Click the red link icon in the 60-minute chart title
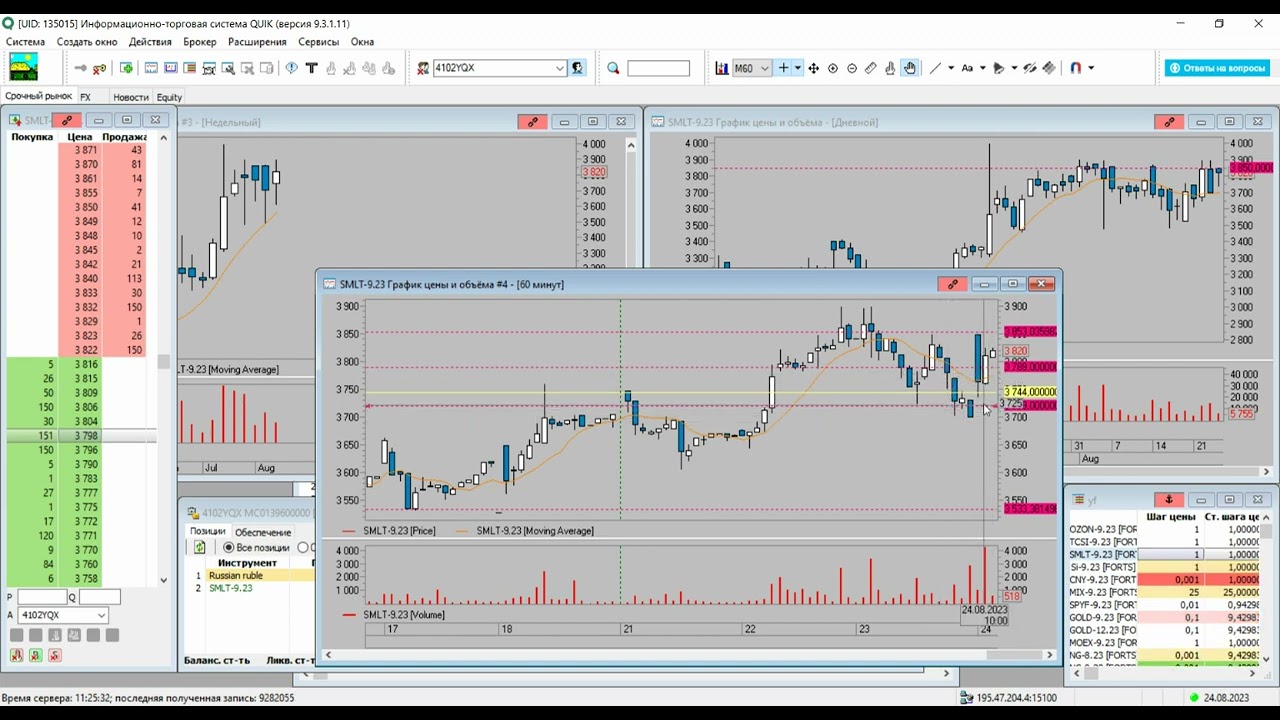The image size is (1280, 720). click(952, 284)
